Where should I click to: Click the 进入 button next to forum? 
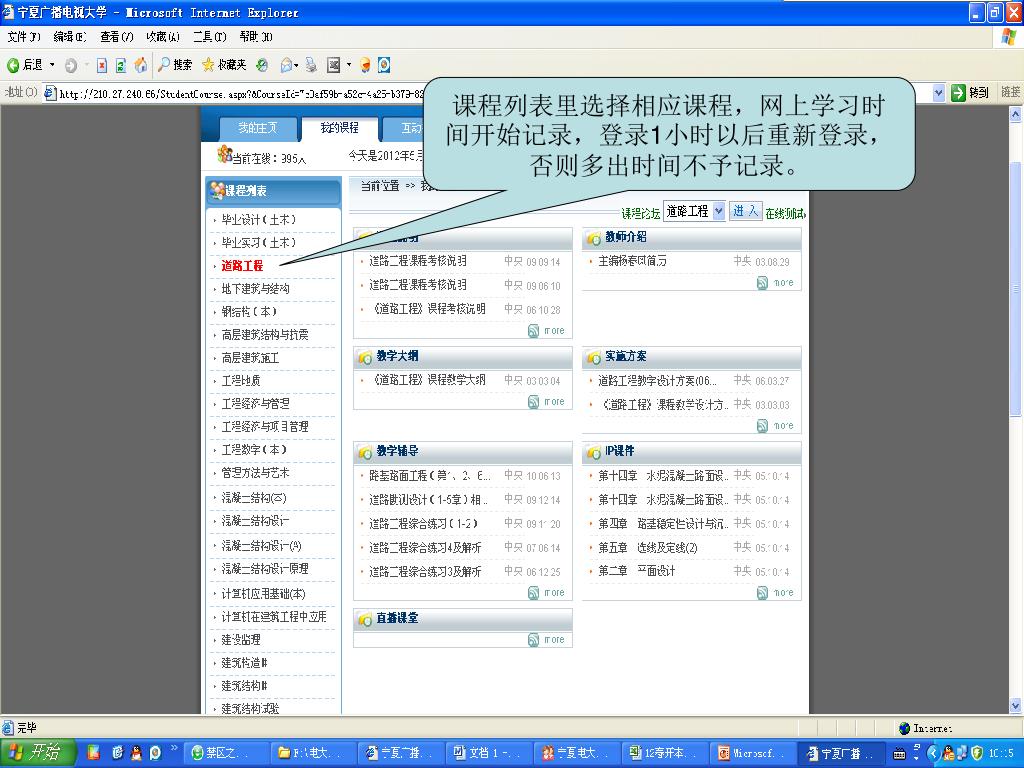(x=745, y=211)
